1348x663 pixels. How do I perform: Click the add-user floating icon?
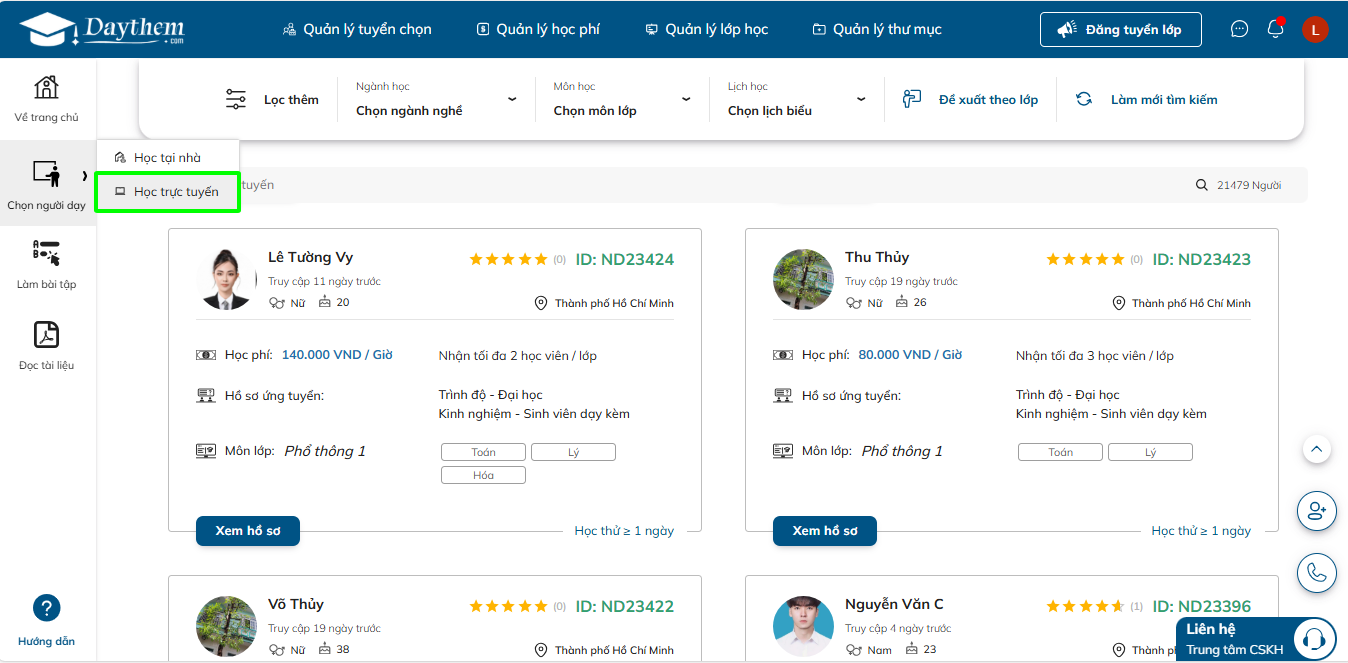point(1317,511)
